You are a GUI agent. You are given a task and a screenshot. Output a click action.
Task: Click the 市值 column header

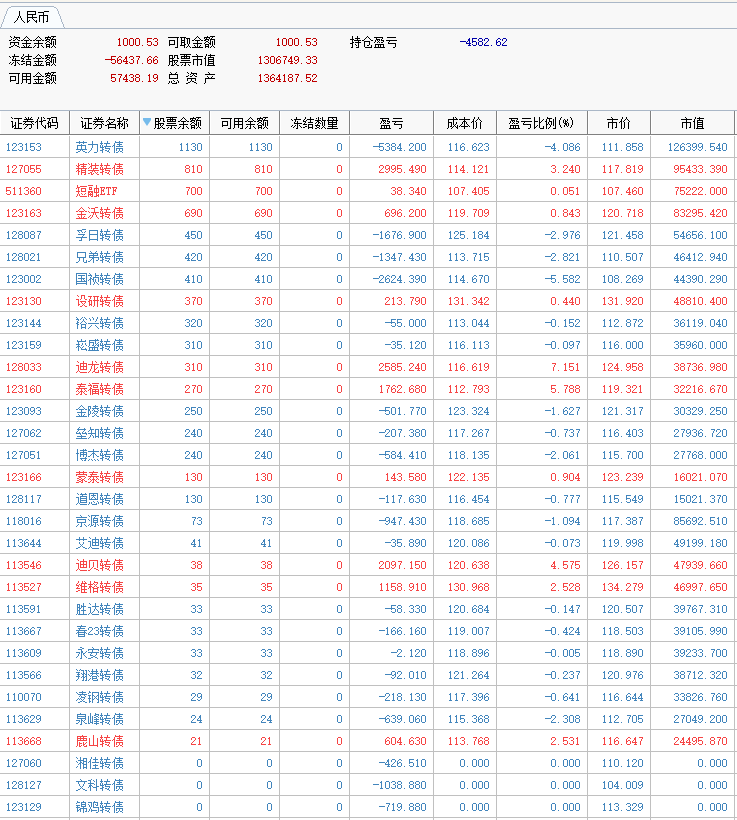point(693,123)
